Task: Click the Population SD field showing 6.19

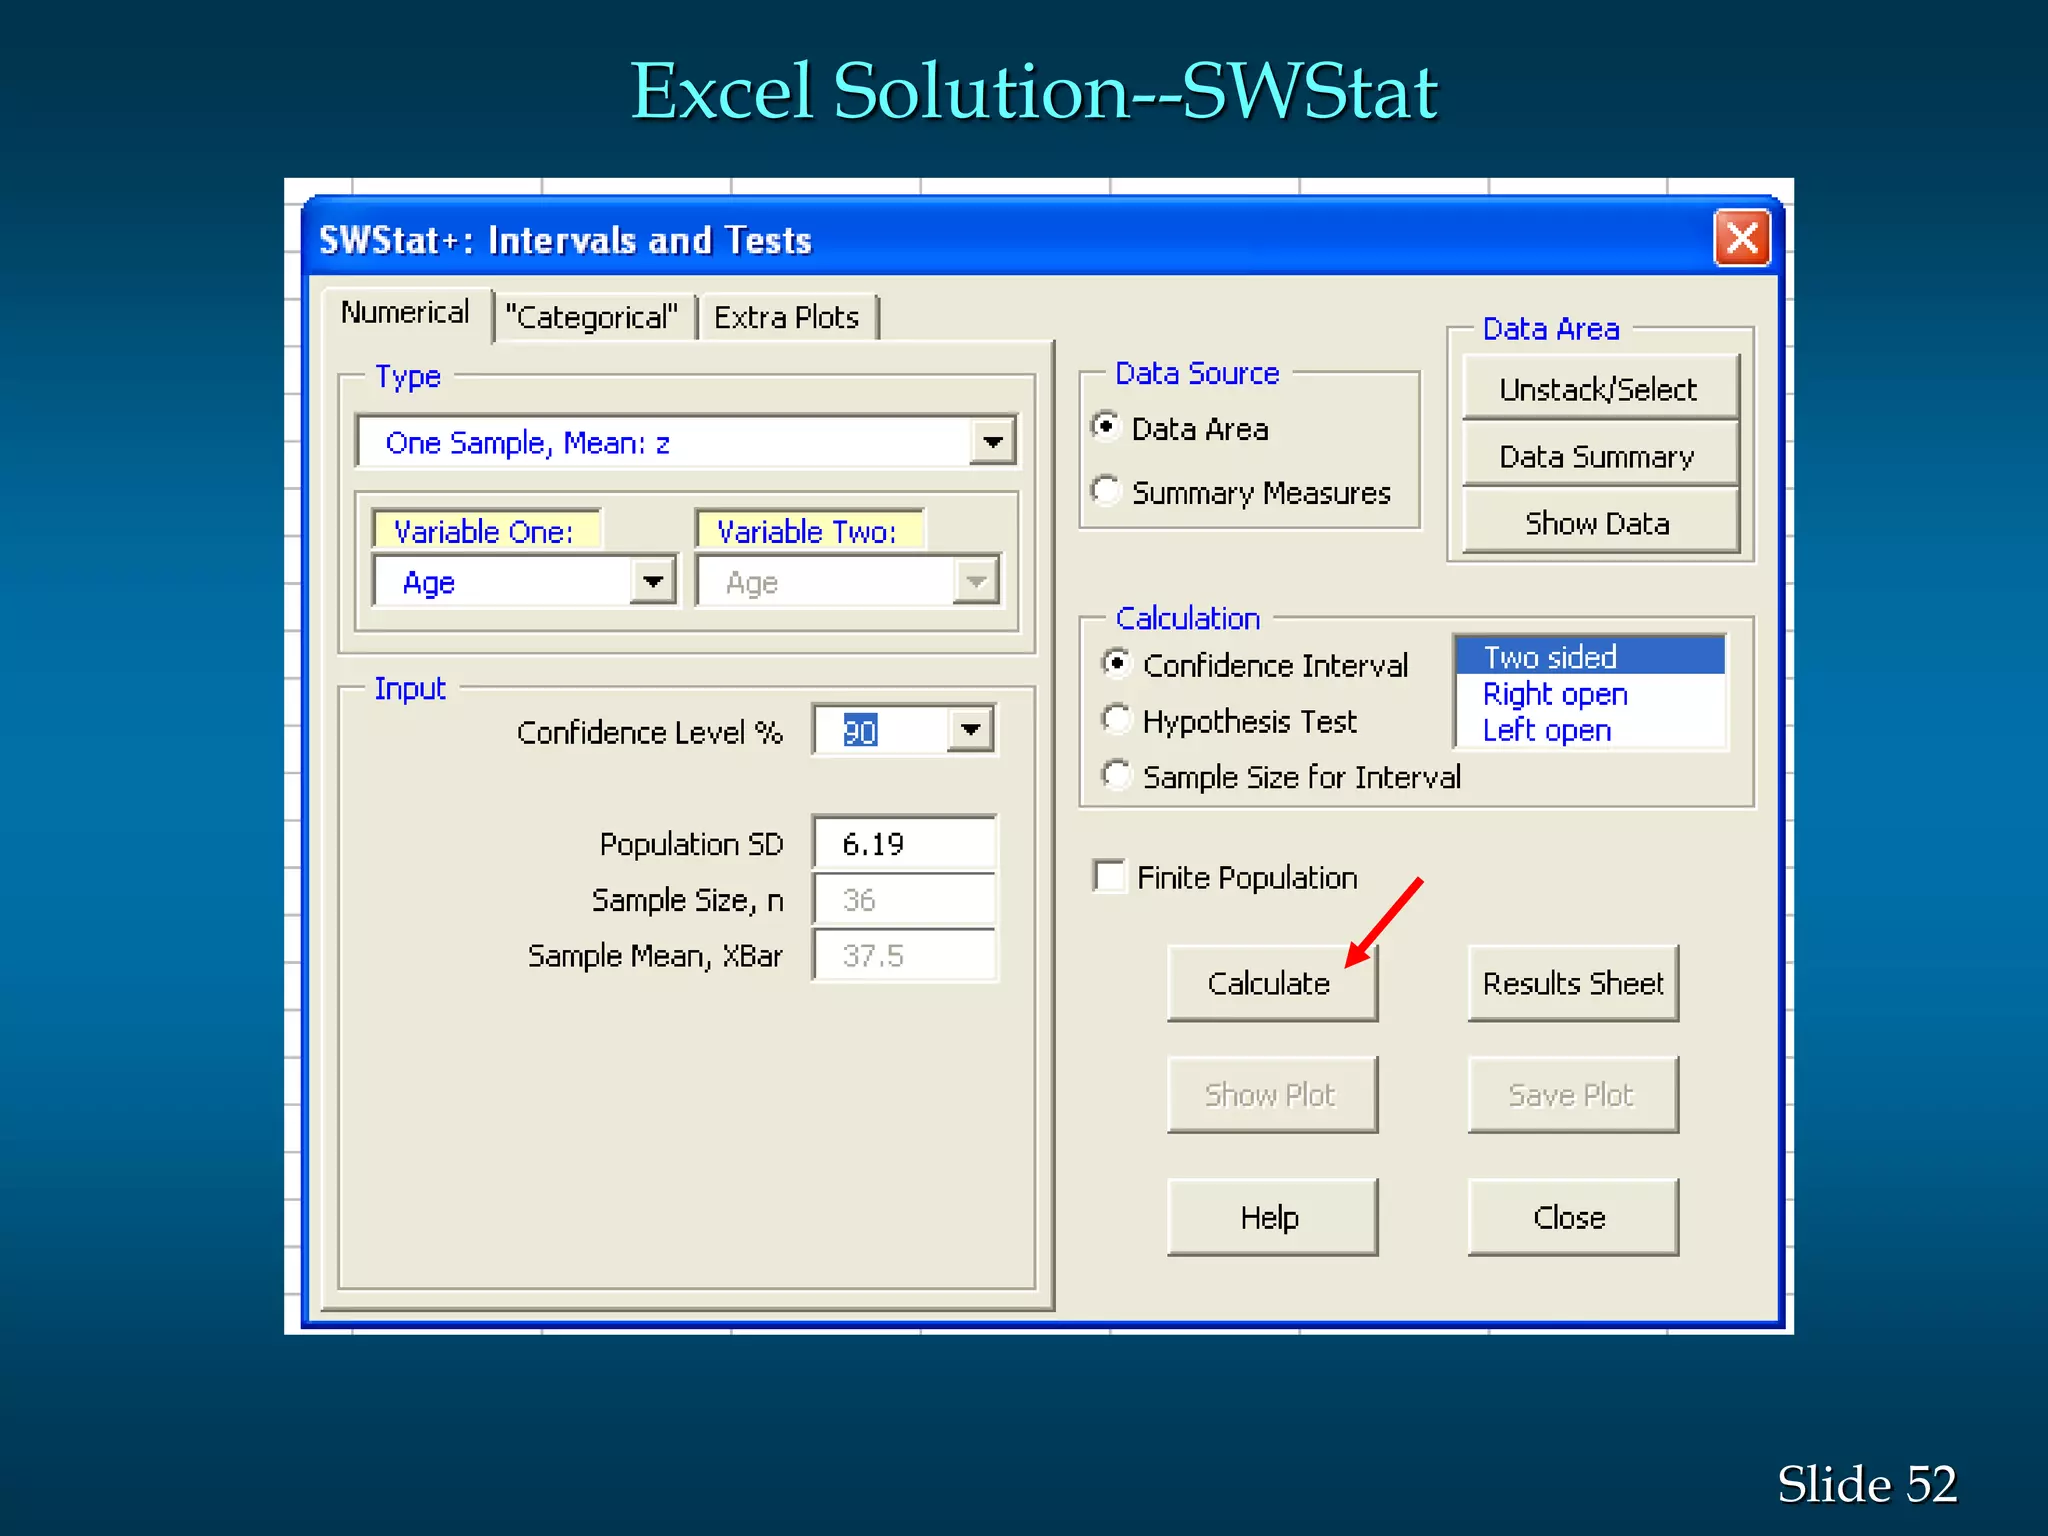Action: click(904, 844)
